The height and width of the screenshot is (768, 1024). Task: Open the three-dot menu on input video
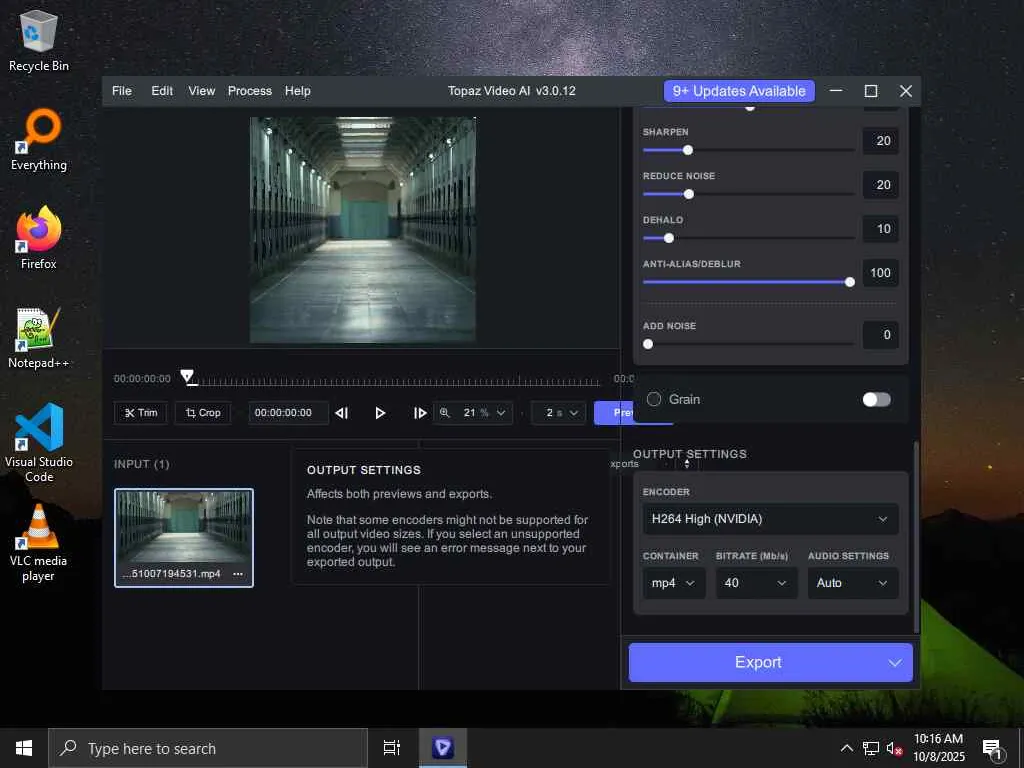(x=238, y=574)
